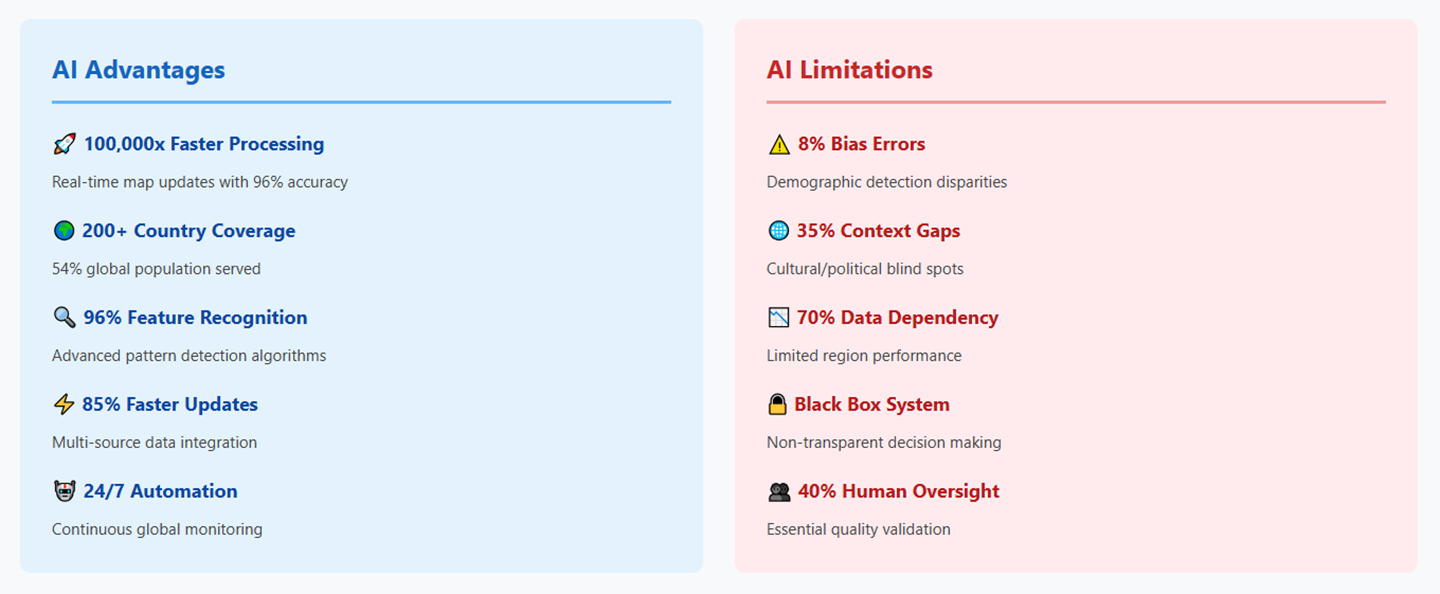Click the warning triangle icon for Bias Errors
The image size is (1440, 594).
click(x=779, y=145)
